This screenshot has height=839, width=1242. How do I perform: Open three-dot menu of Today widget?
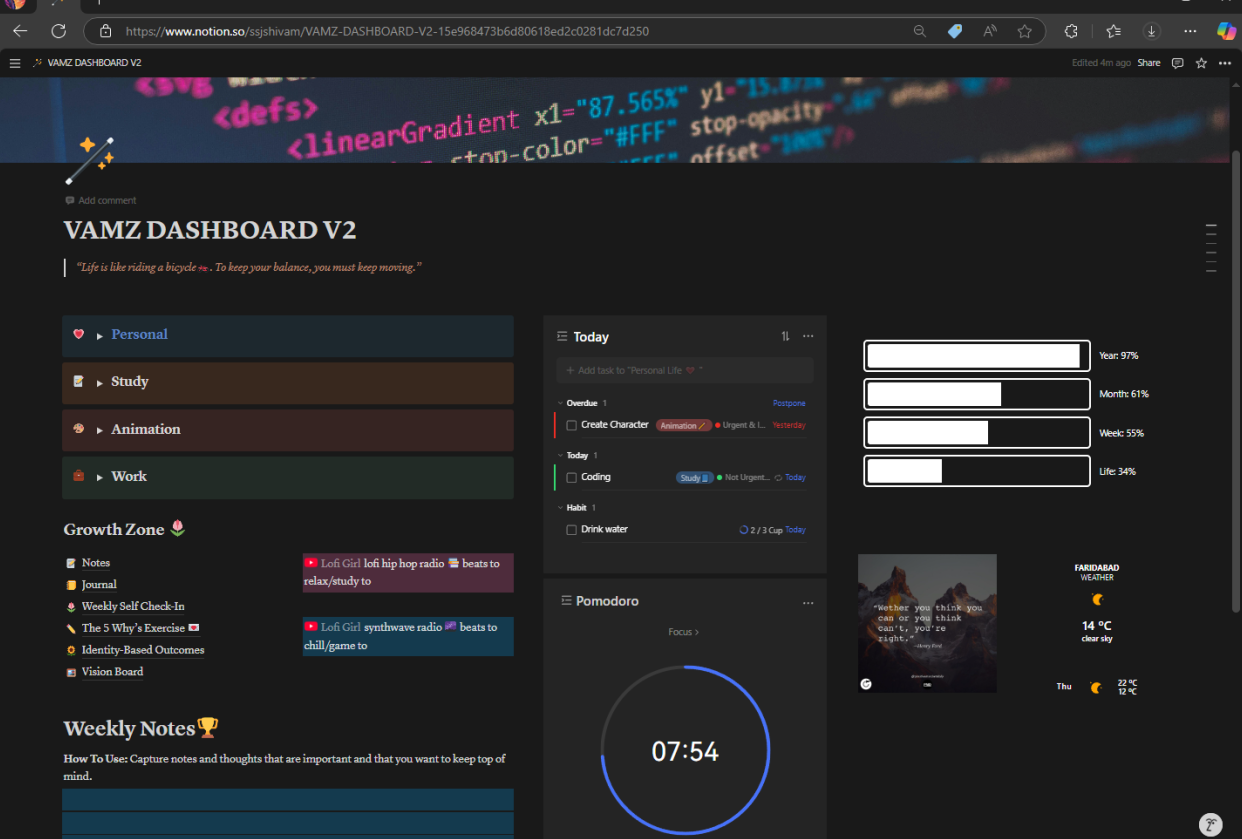pyautogui.click(x=808, y=337)
